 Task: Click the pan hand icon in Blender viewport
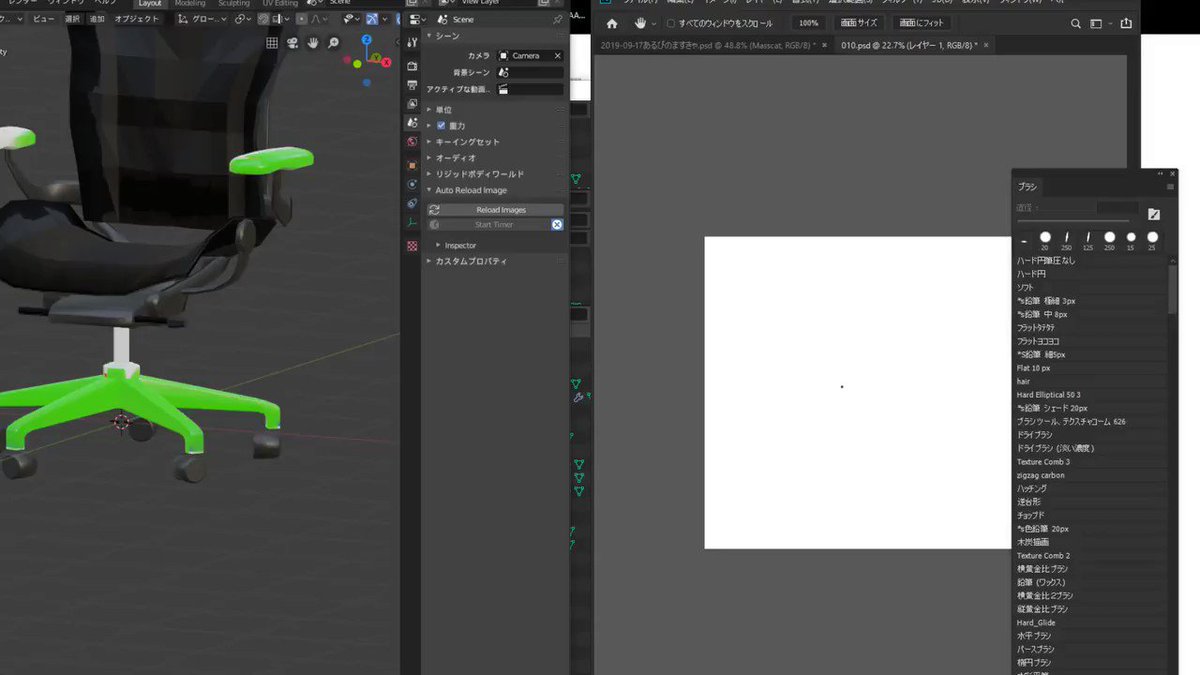[x=313, y=43]
